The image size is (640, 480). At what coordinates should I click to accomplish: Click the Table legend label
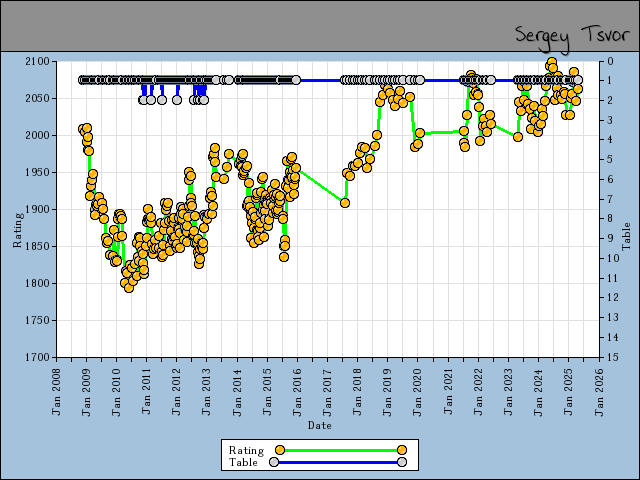[x=243, y=462]
